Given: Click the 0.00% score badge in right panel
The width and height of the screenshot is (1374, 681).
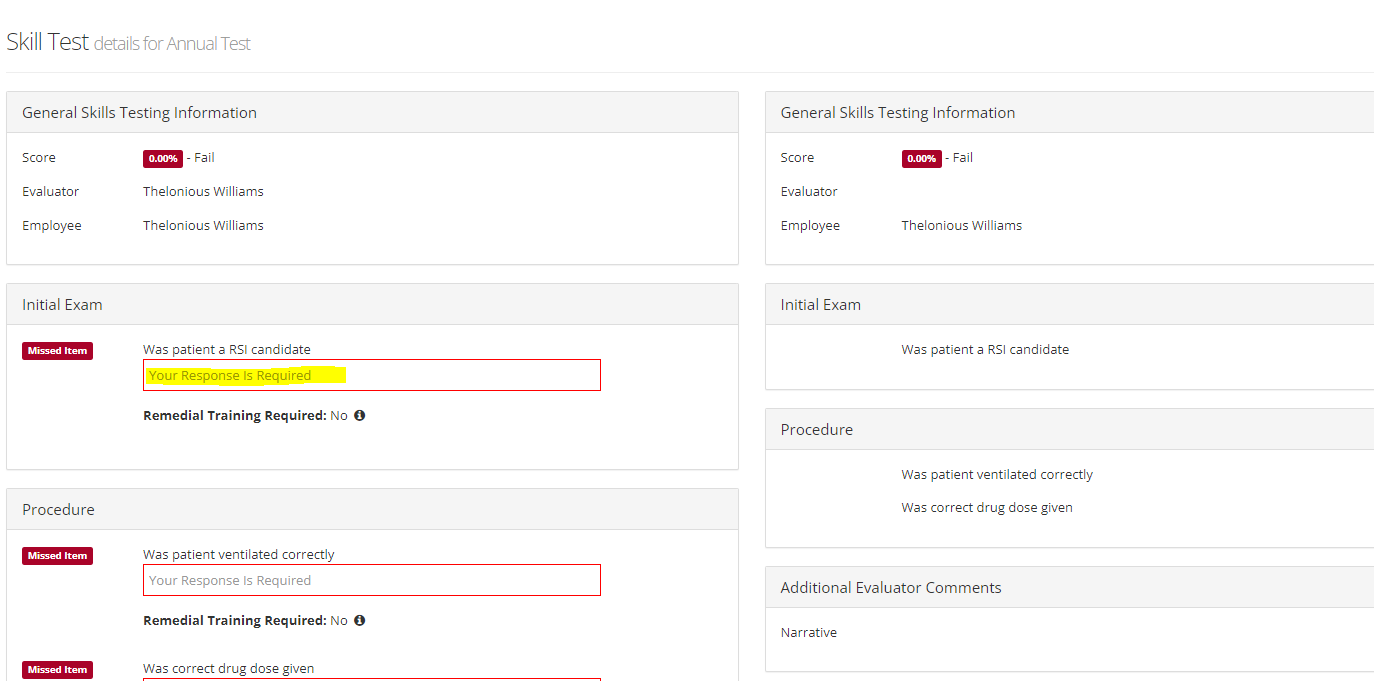Looking at the screenshot, I should pos(921,158).
